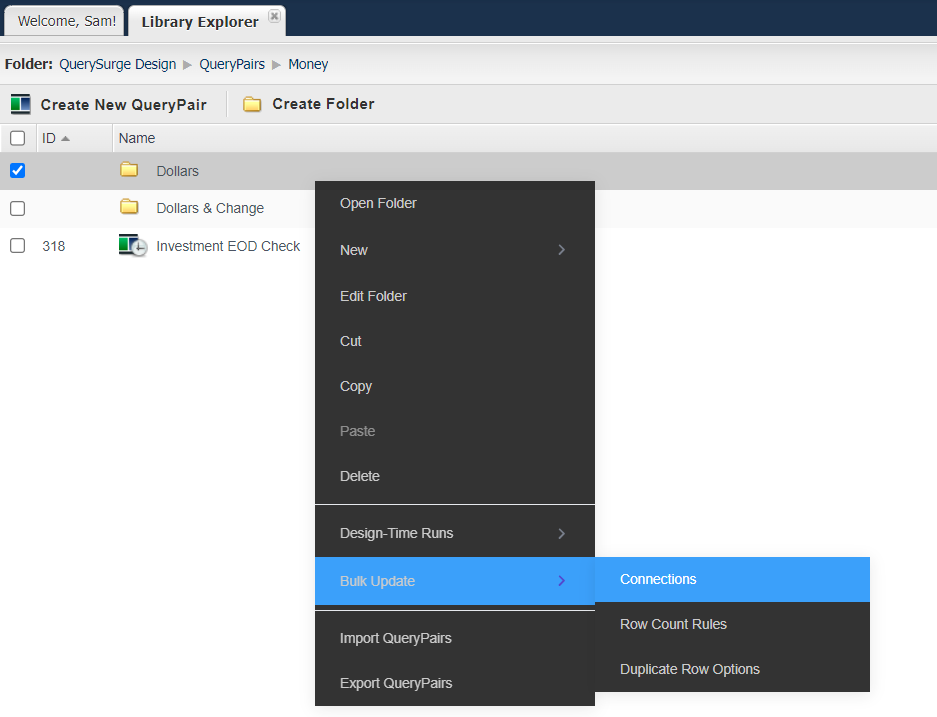Expand the Bulk Update submenu arrow
The width and height of the screenshot is (937, 717).
561,581
